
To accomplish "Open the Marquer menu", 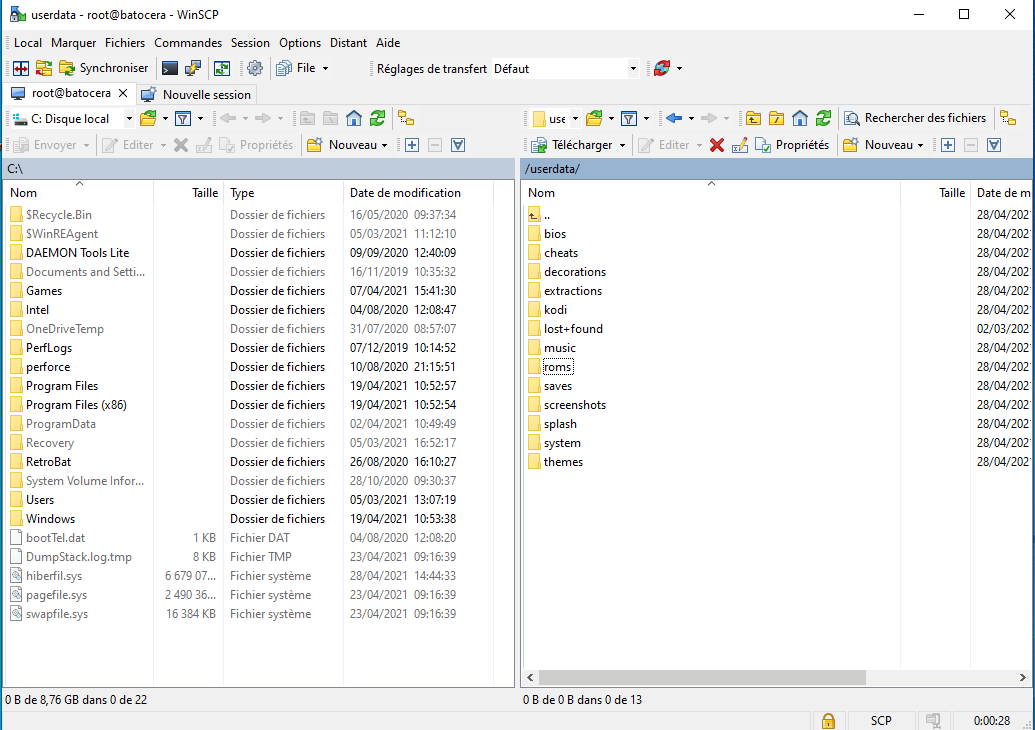I will click(73, 43).
